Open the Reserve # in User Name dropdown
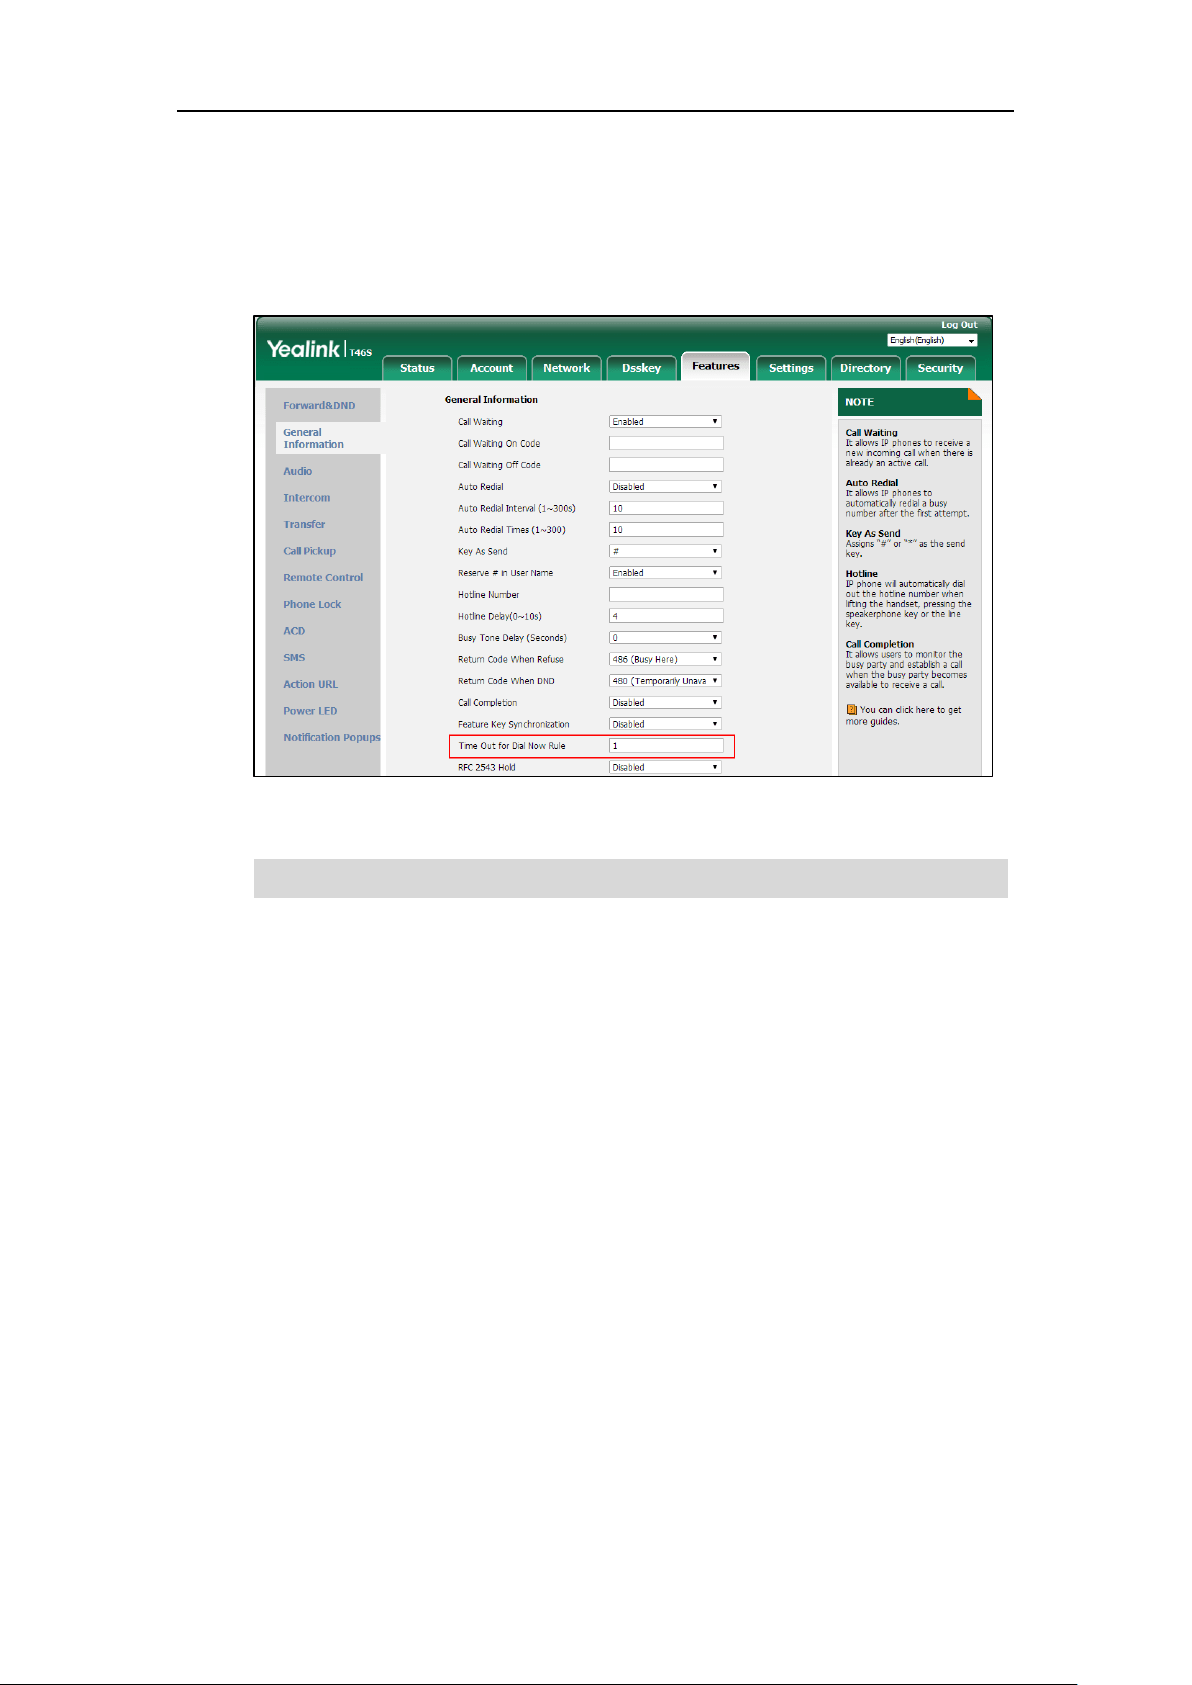This screenshot has height=1685, width=1192. pos(665,573)
